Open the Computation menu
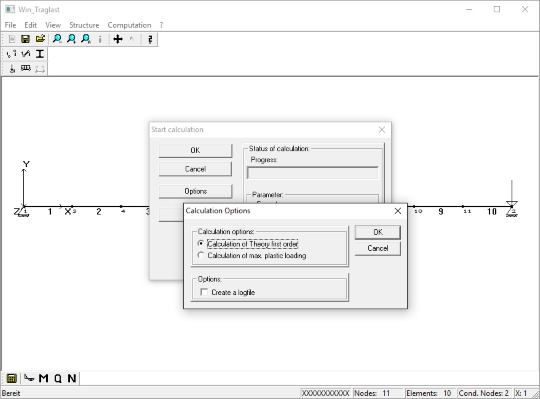 (129, 25)
